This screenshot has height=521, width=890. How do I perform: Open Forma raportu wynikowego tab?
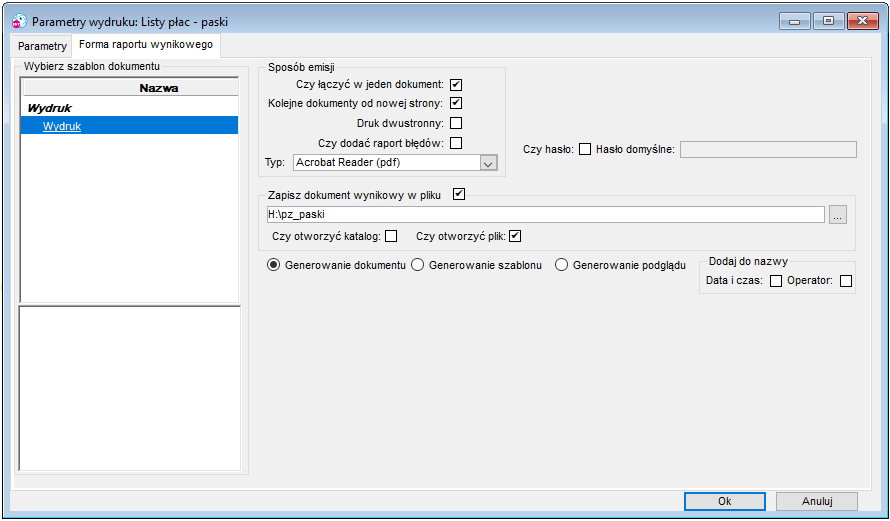coord(146,45)
